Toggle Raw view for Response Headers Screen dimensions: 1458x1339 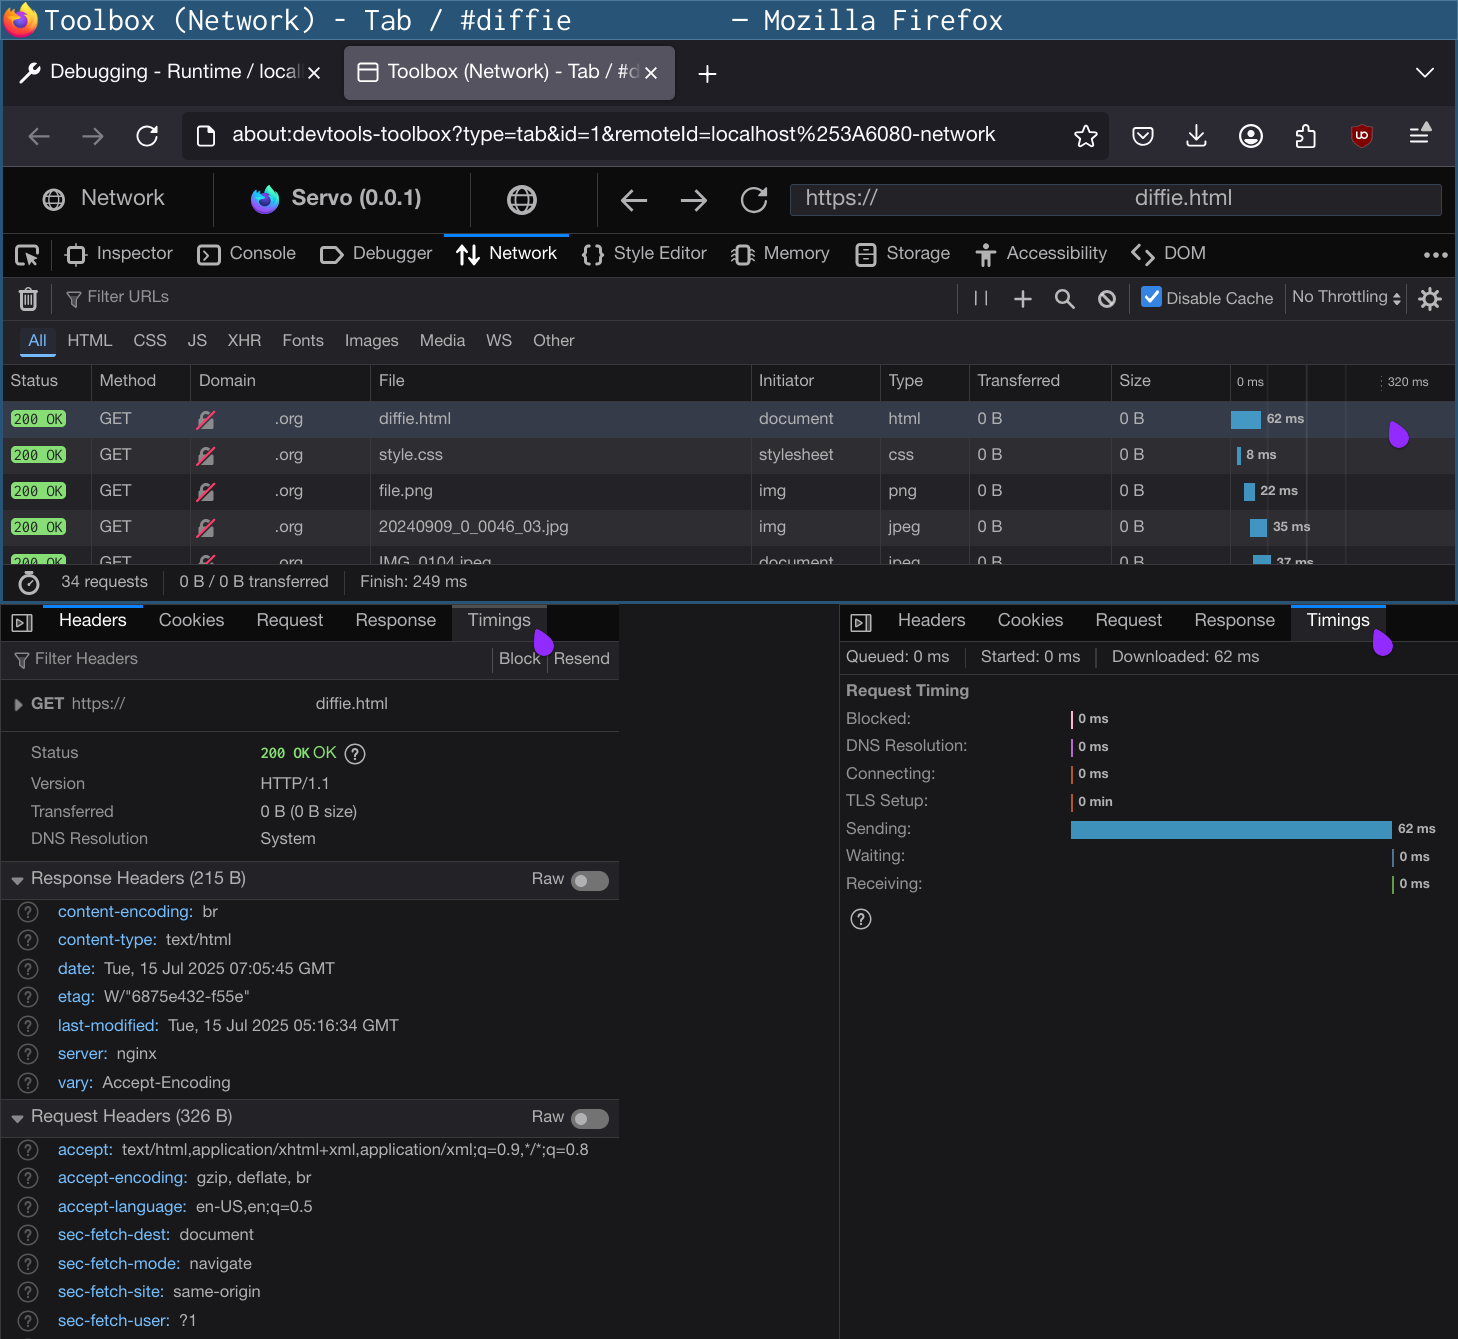pyautogui.click(x=589, y=880)
